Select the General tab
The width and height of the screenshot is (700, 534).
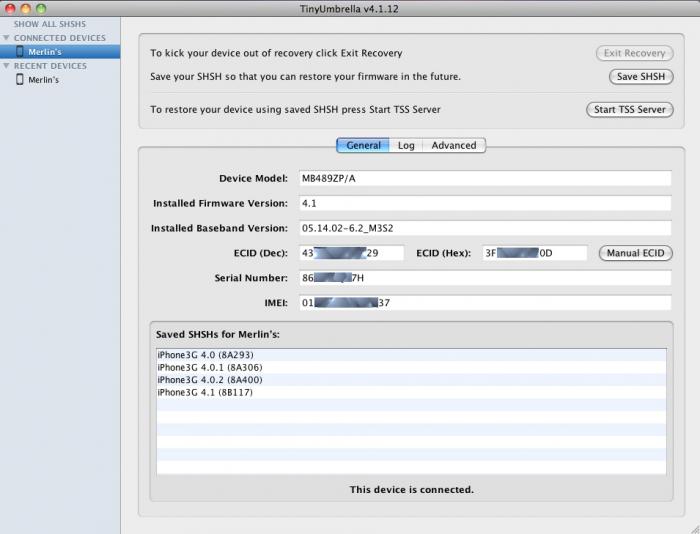click(362, 145)
